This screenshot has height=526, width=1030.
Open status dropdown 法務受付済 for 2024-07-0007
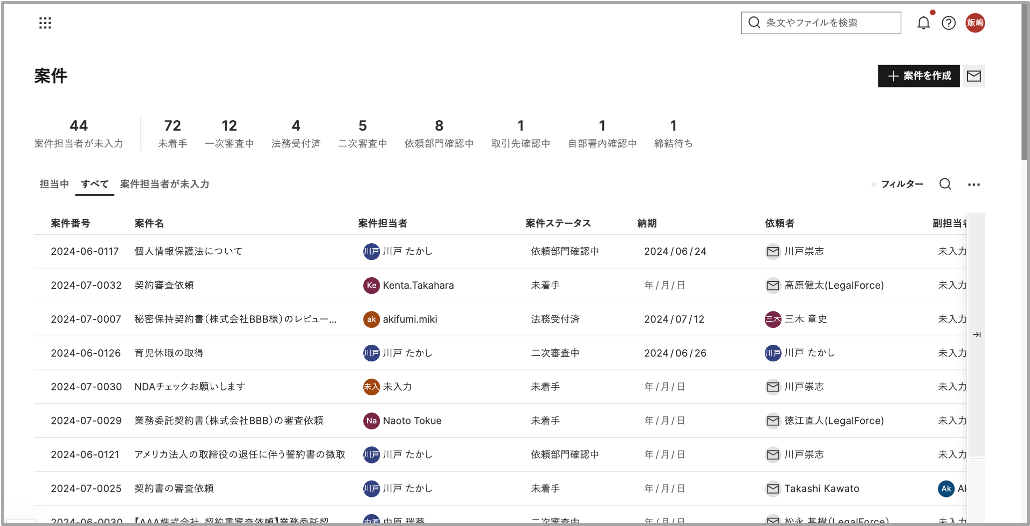click(555, 319)
